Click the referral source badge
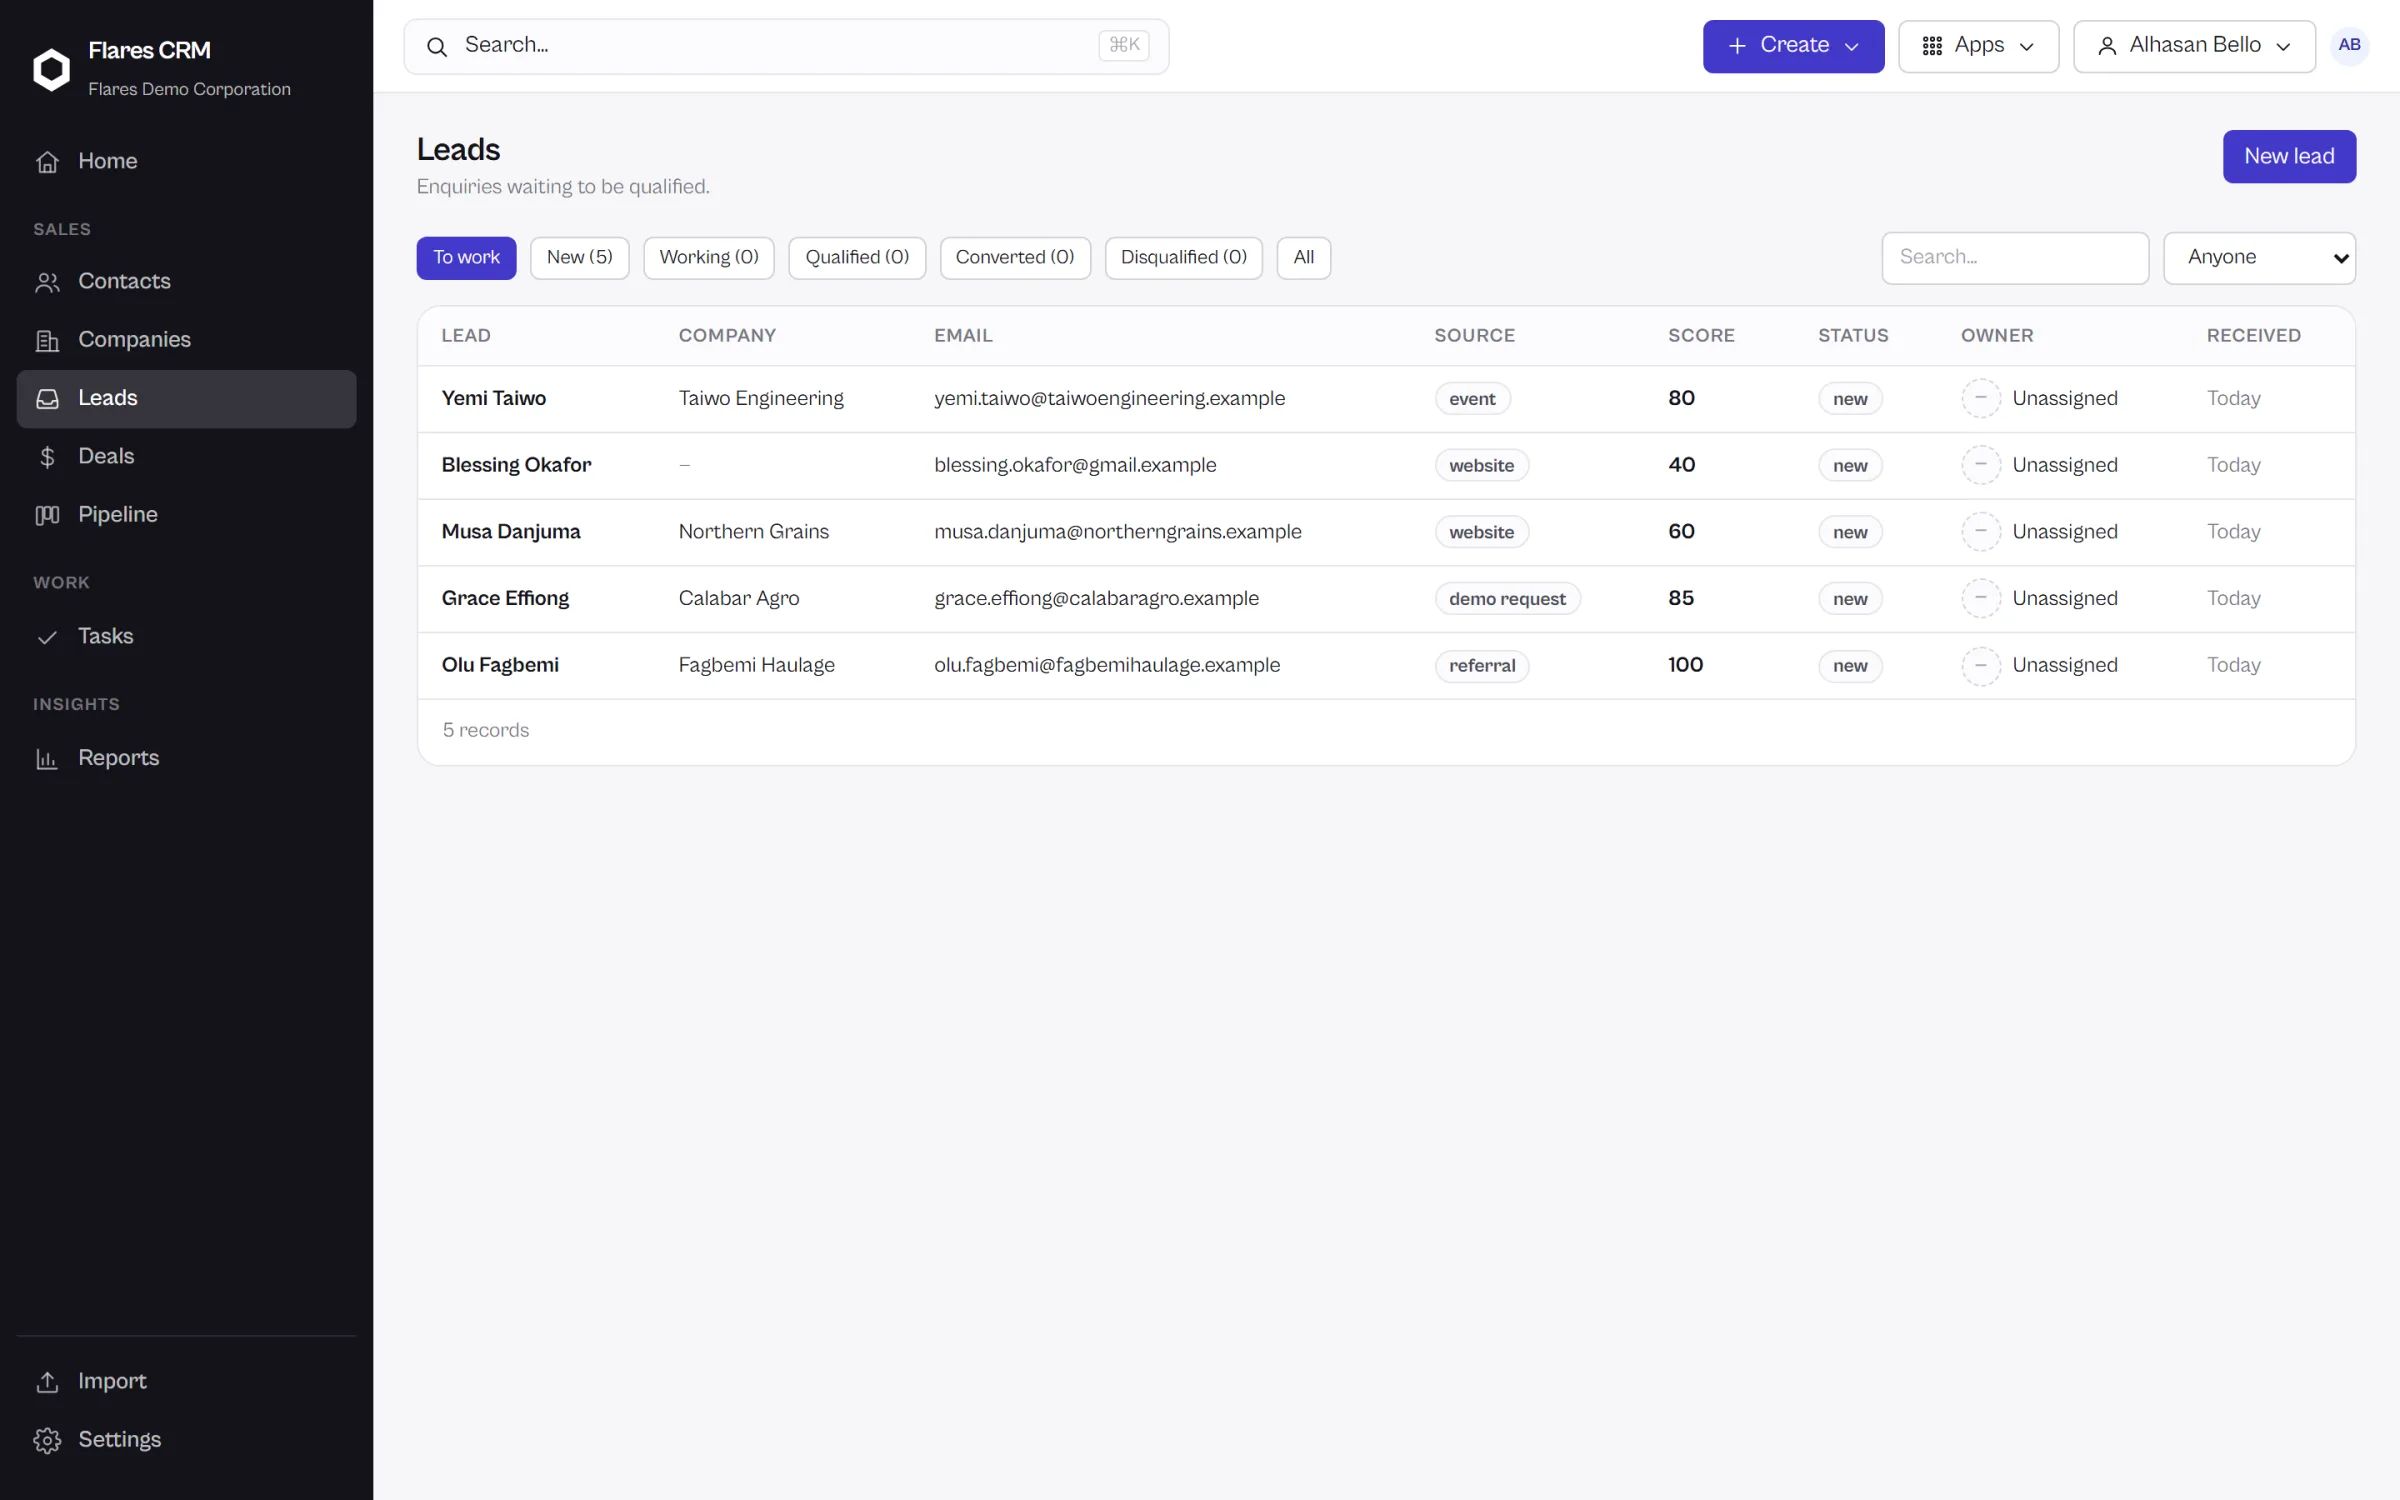This screenshot has height=1500, width=2400. (1481, 666)
